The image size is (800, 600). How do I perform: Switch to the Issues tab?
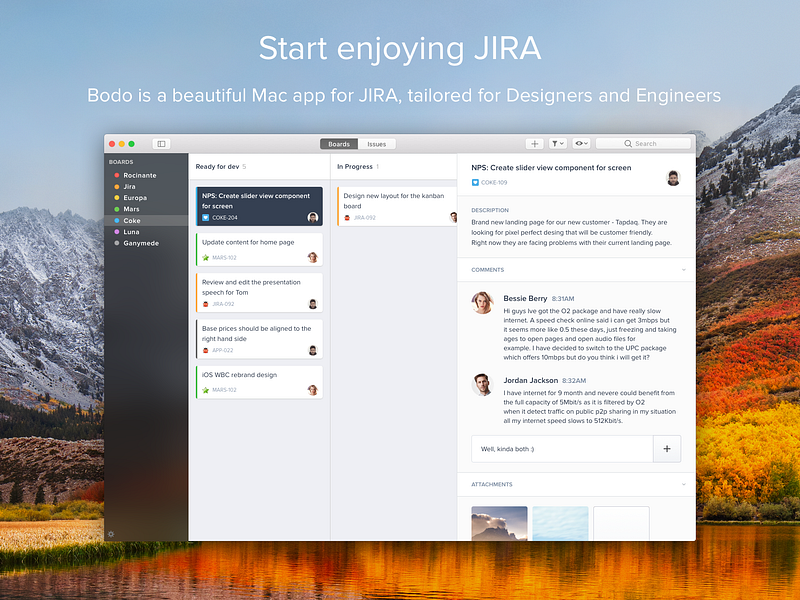[x=377, y=144]
